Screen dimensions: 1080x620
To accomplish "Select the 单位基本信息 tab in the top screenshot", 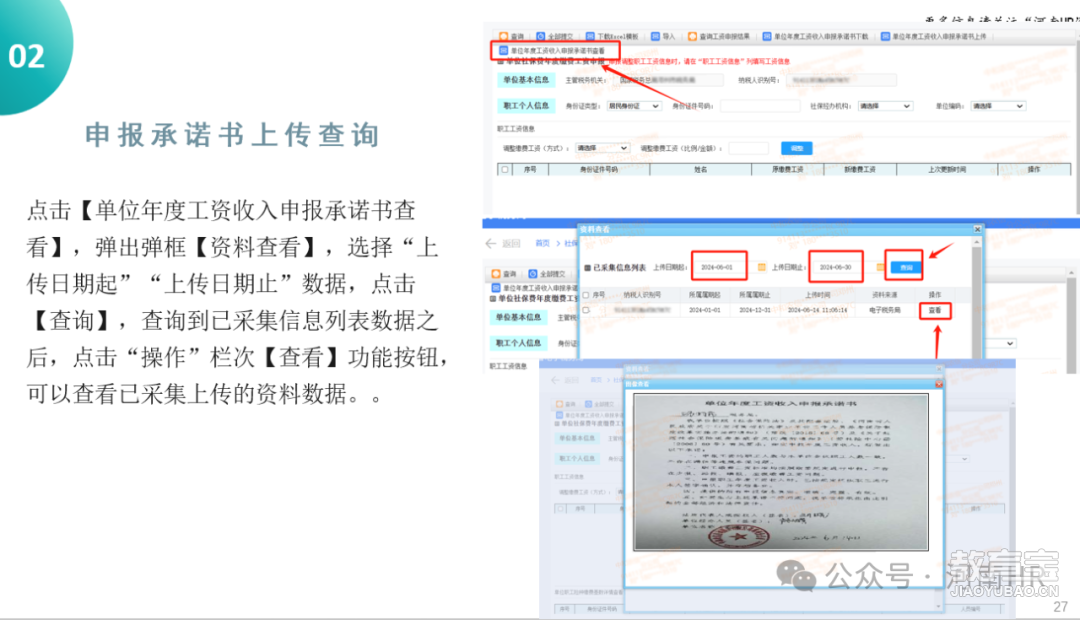I will coord(526,80).
